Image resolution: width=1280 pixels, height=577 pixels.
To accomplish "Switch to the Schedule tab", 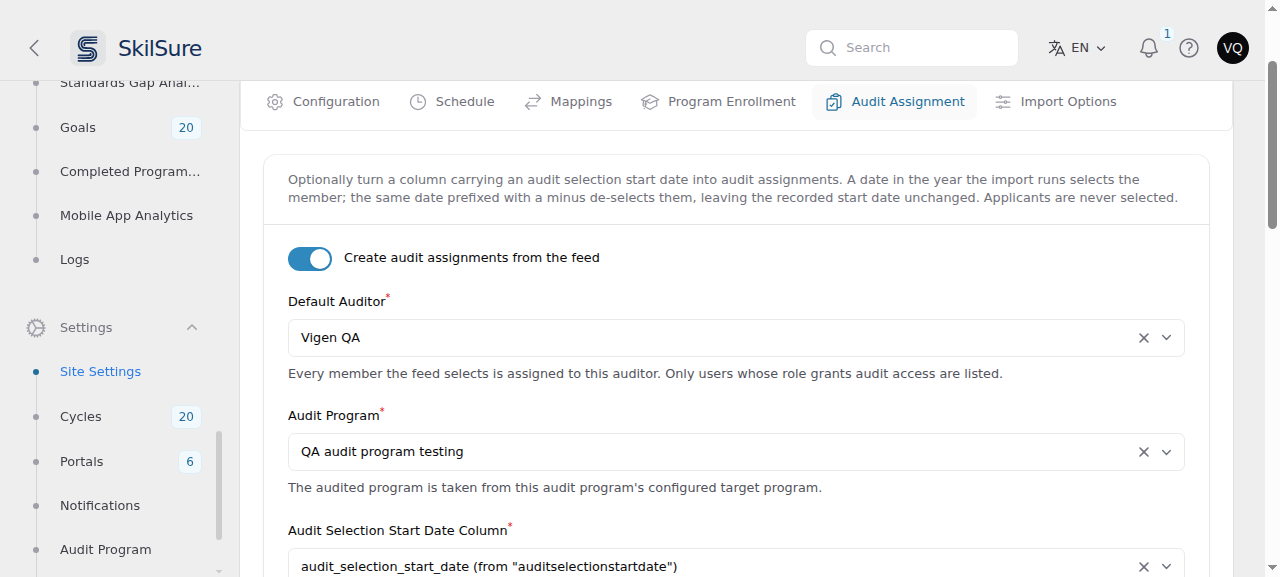I will click(452, 102).
